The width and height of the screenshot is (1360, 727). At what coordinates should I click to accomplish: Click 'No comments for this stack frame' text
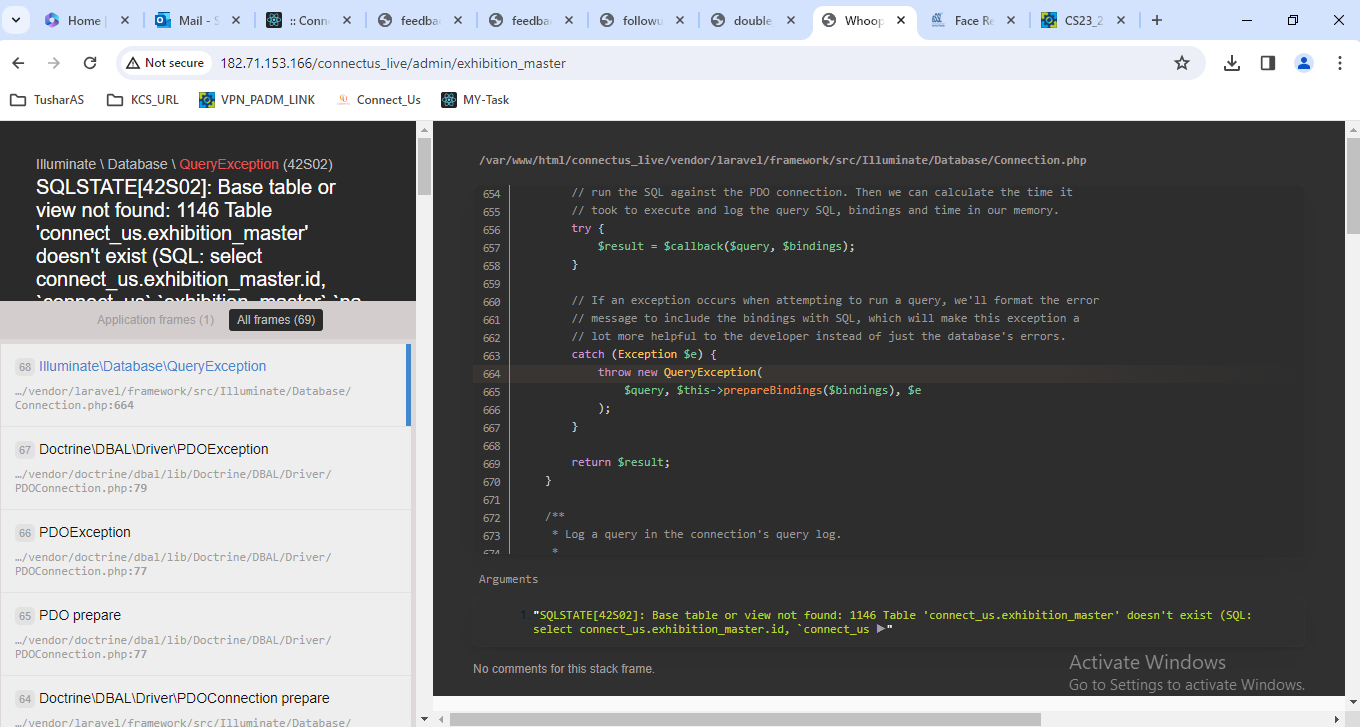pos(564,669)
